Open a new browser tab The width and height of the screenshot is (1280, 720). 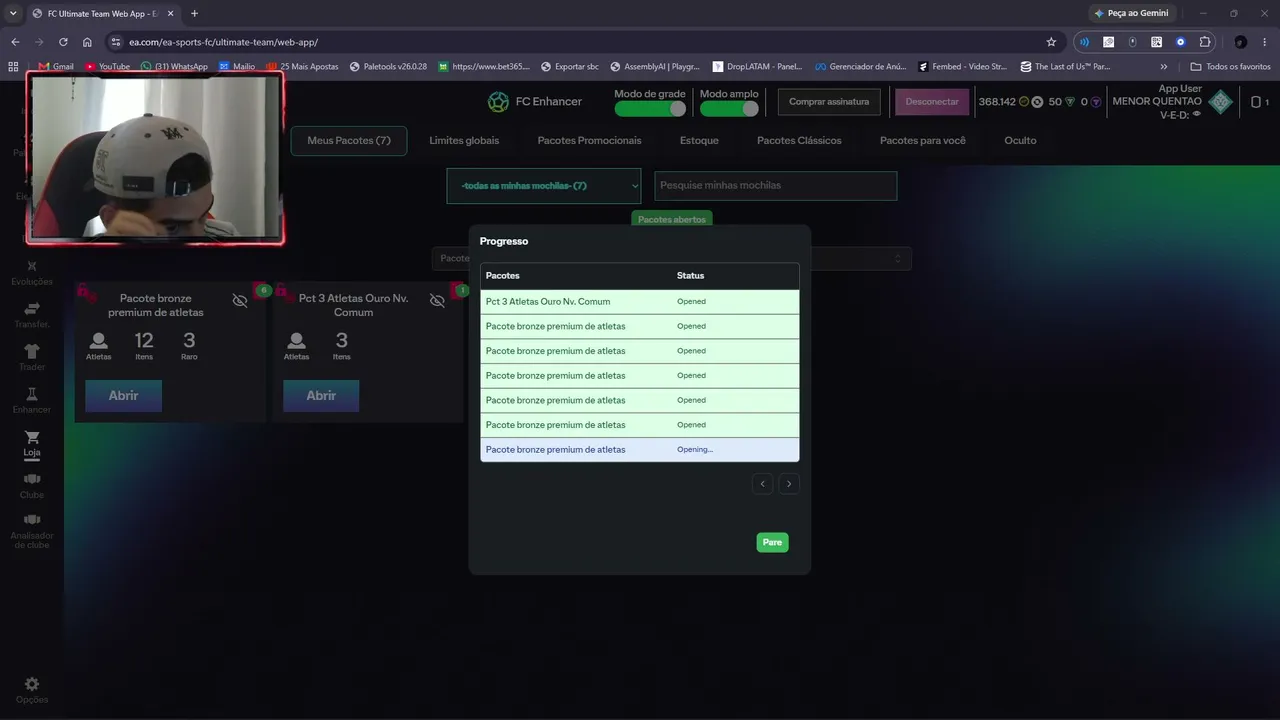click(x=194, y=13)
